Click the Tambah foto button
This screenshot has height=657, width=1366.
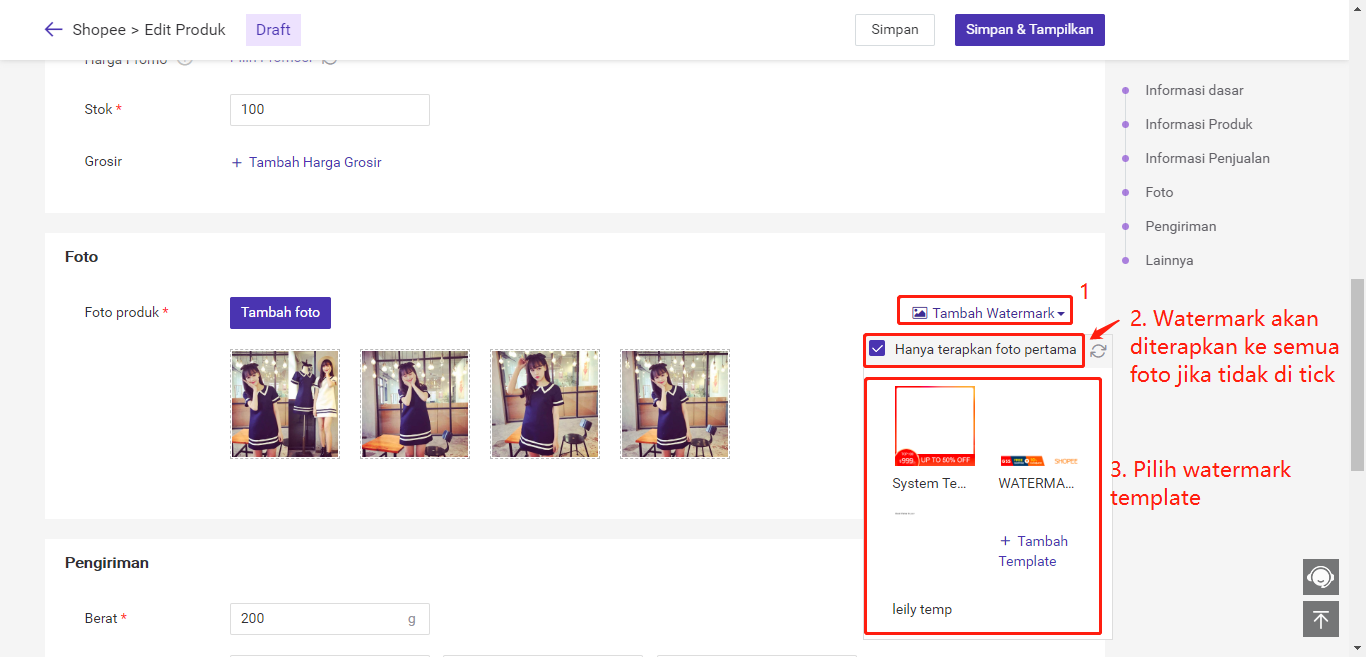(280, 313)
